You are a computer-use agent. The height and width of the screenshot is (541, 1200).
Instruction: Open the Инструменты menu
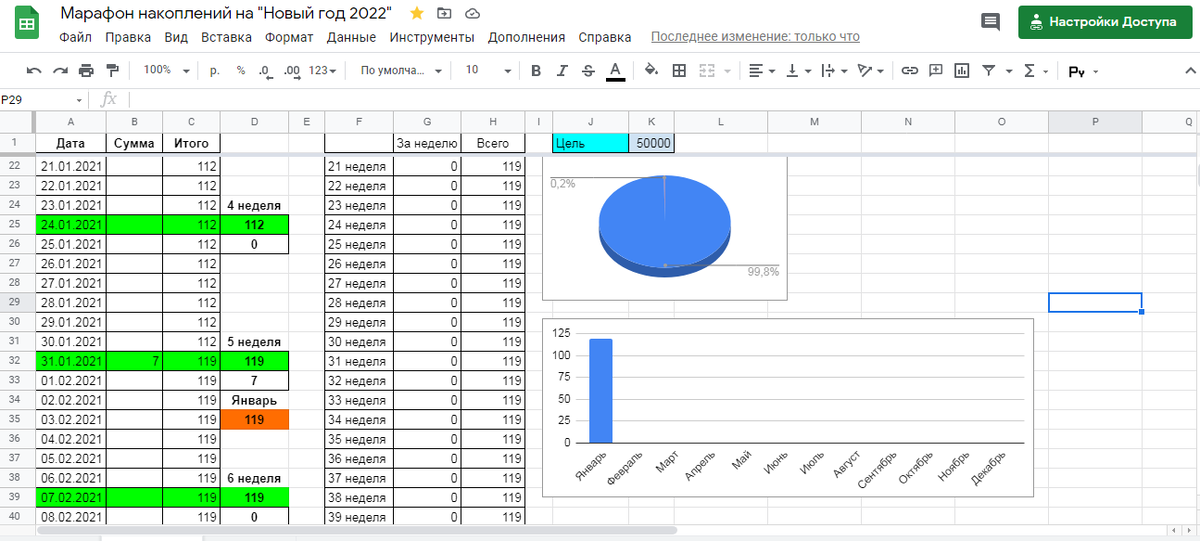coord(432,37)
